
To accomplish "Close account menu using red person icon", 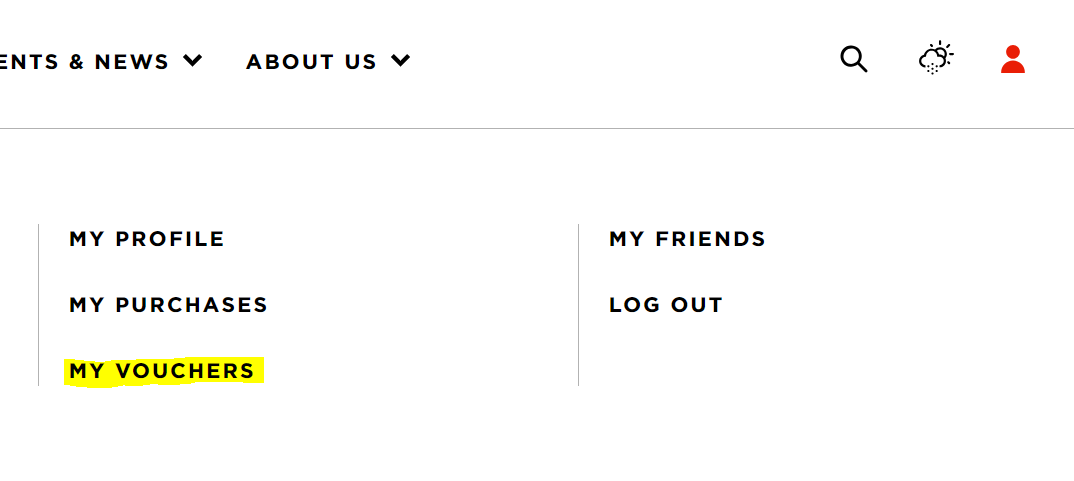I will (1012, 59).
